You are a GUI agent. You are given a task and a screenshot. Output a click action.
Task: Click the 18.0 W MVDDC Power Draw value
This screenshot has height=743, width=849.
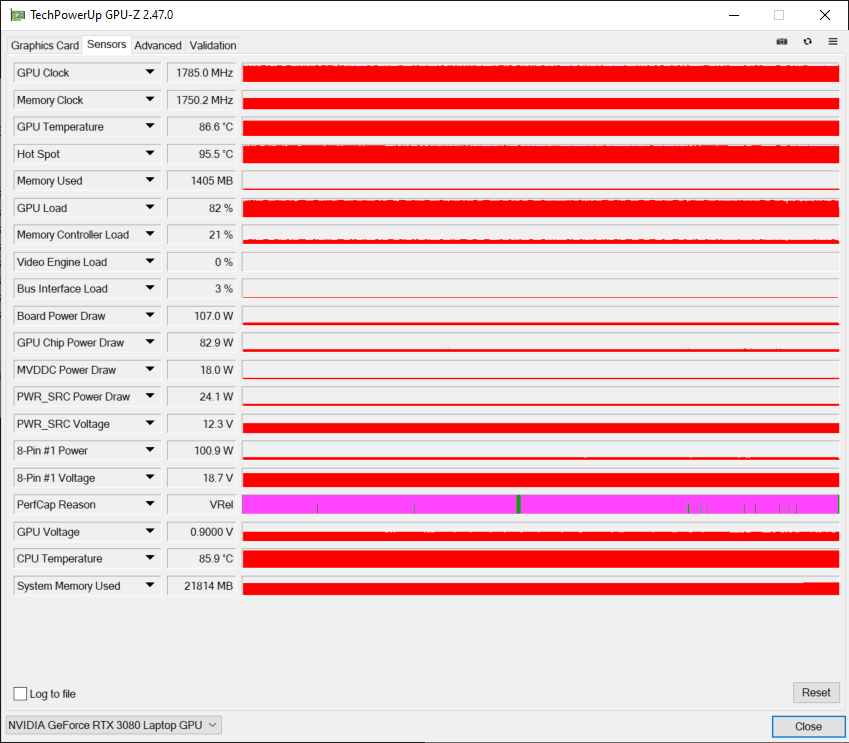pyautogui.click(x=202, y=370)
